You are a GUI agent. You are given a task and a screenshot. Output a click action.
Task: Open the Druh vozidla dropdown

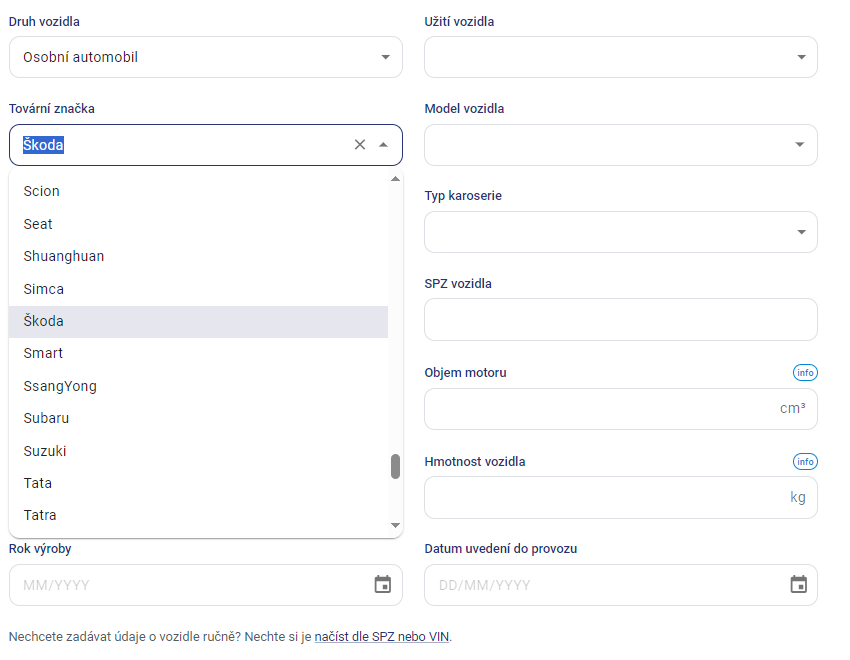pyautogui.click(x=205, y=57)
